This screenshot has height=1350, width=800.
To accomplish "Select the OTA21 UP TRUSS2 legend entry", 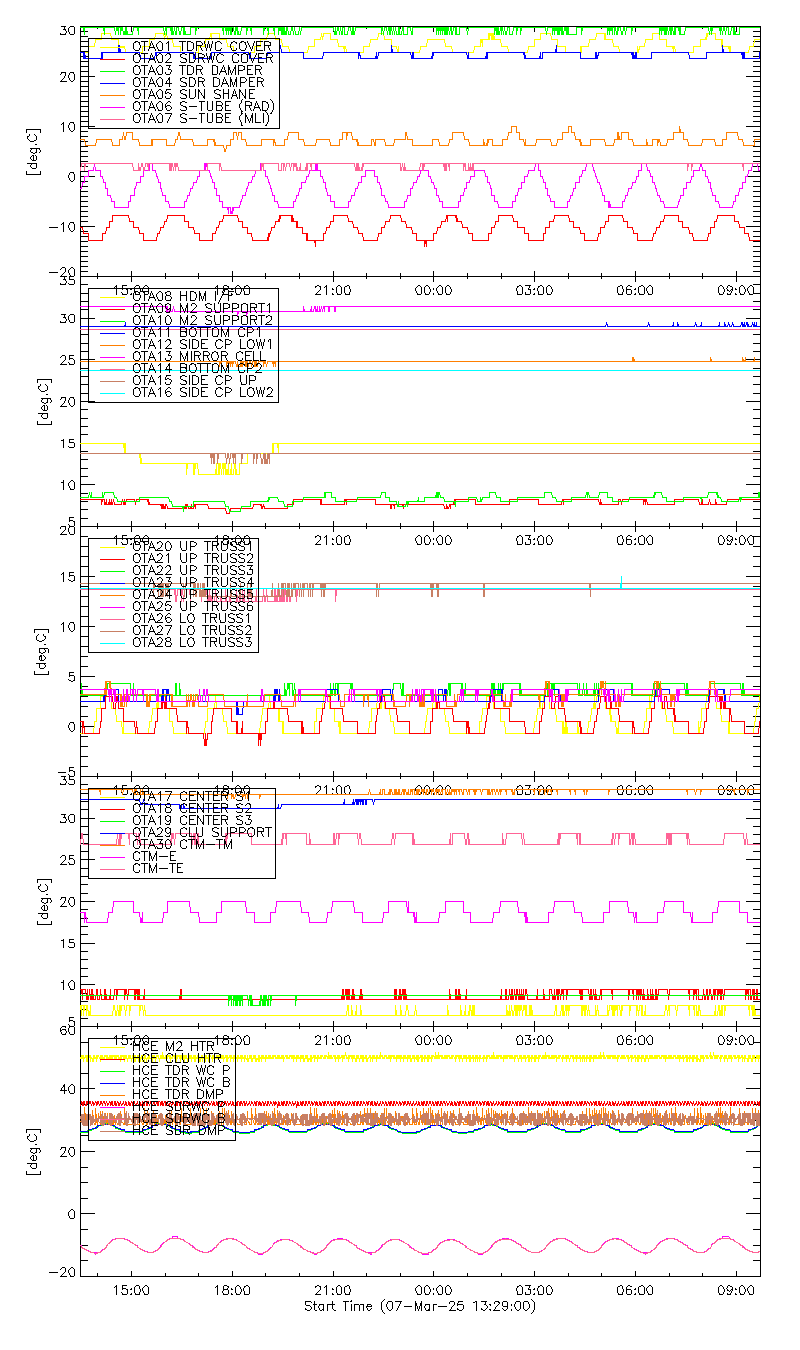I will click(x=193, y=558).
